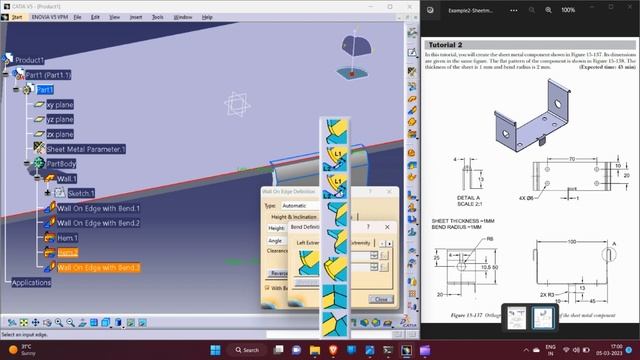
Task: Select the seventh closed corner relief icon
Action: coord(335,296)
